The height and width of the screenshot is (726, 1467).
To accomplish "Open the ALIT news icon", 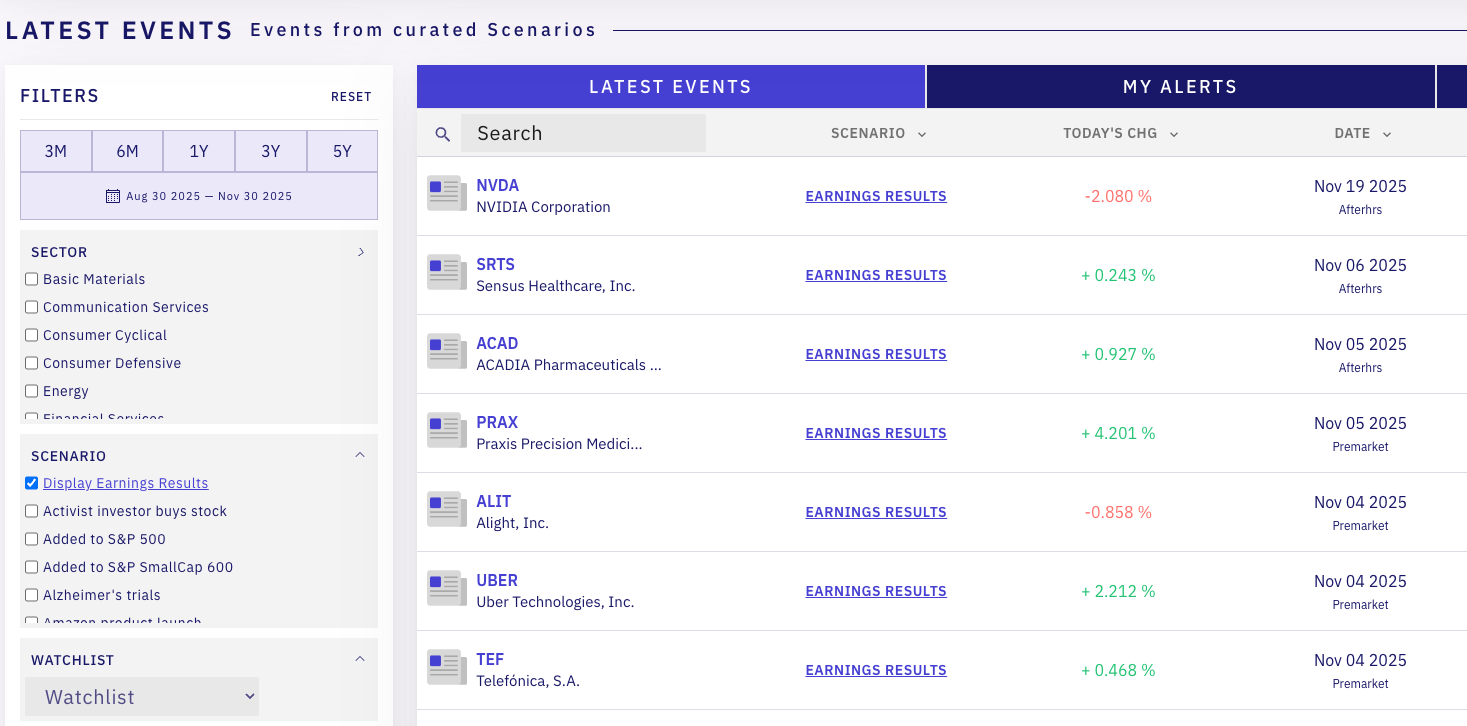I will tap(446, 509).
